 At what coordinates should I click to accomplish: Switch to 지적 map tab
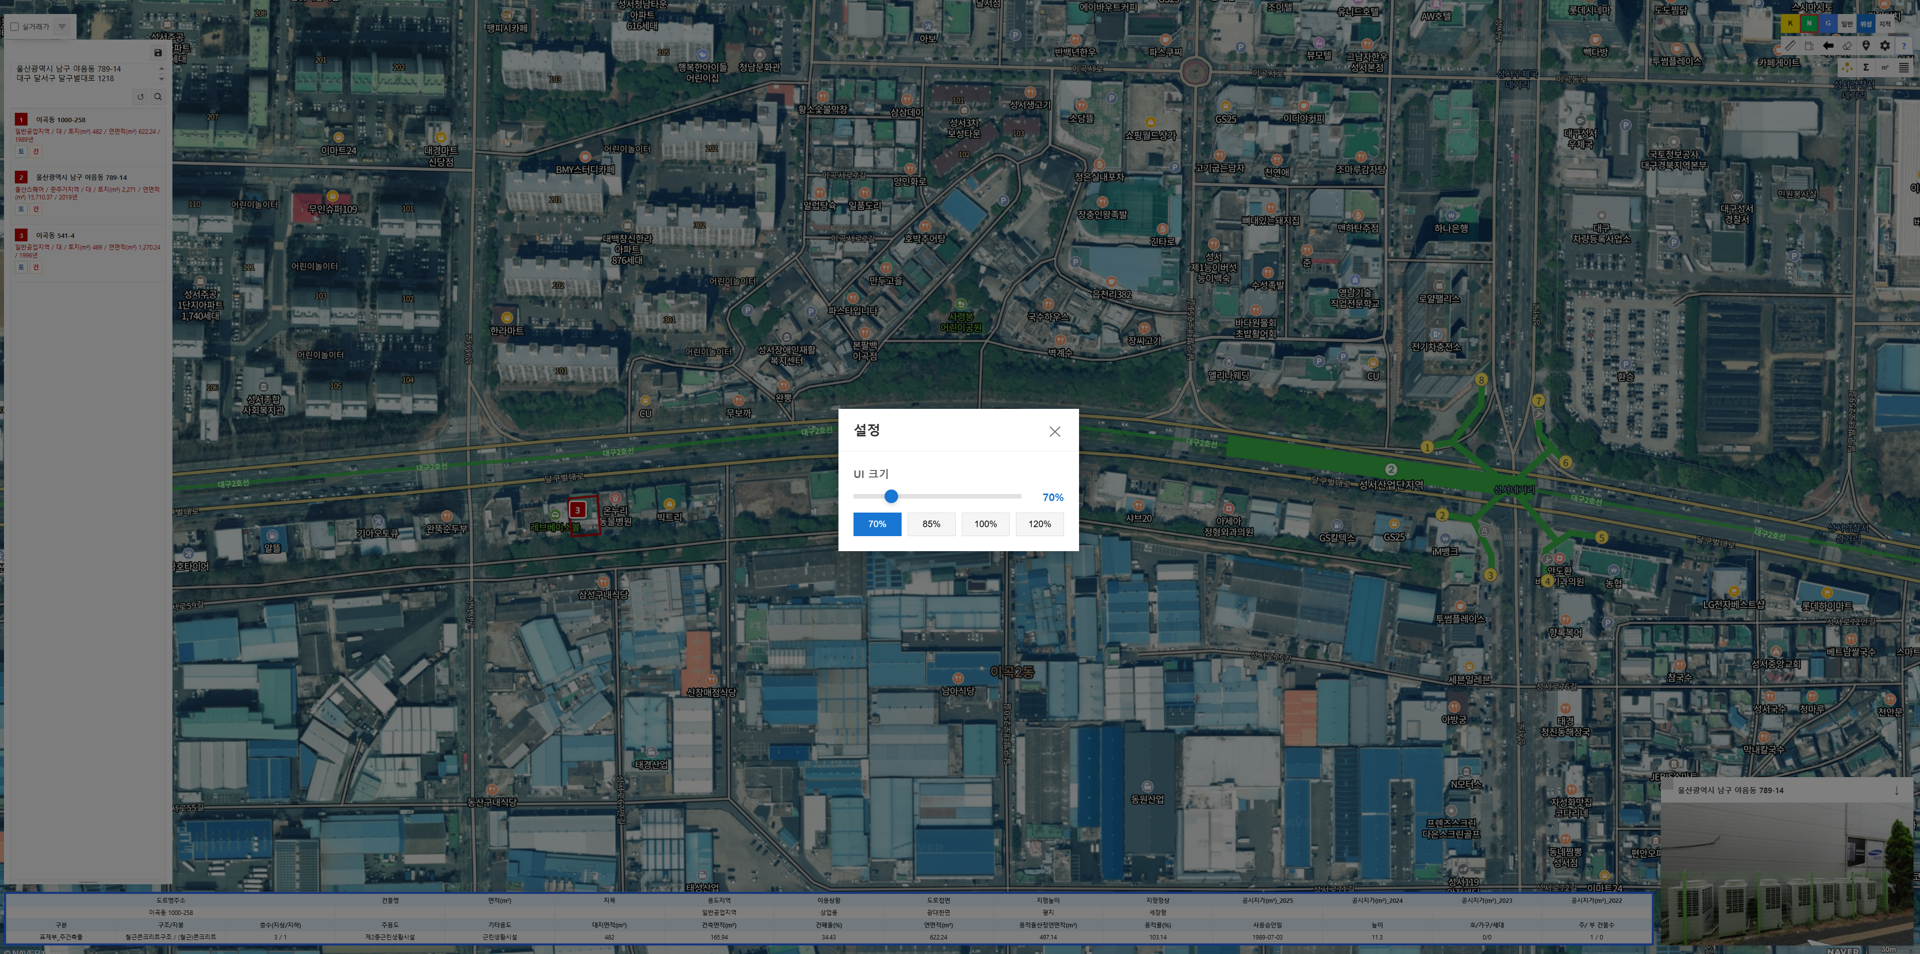point(1885,24)
